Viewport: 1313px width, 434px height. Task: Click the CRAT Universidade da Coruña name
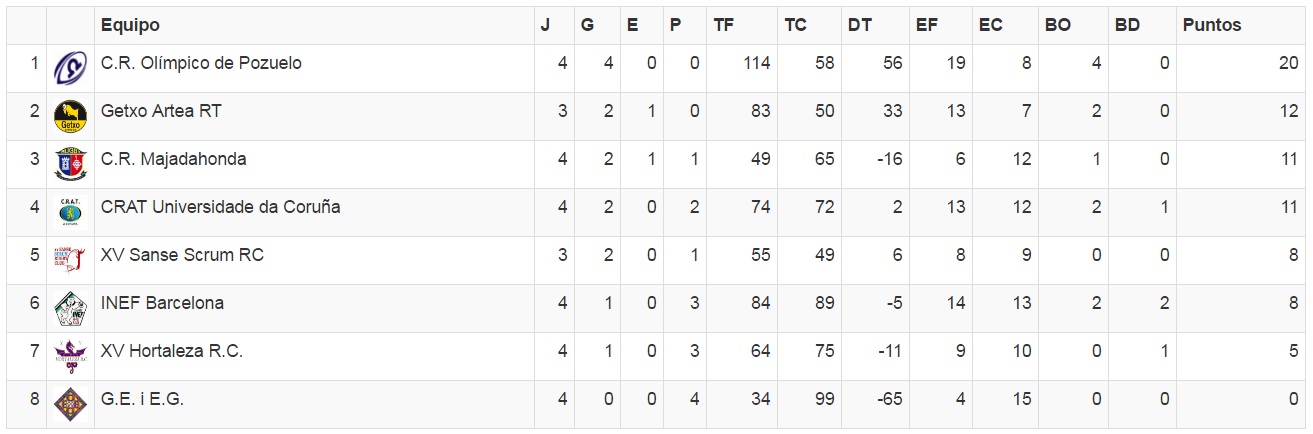click(220, 207)
